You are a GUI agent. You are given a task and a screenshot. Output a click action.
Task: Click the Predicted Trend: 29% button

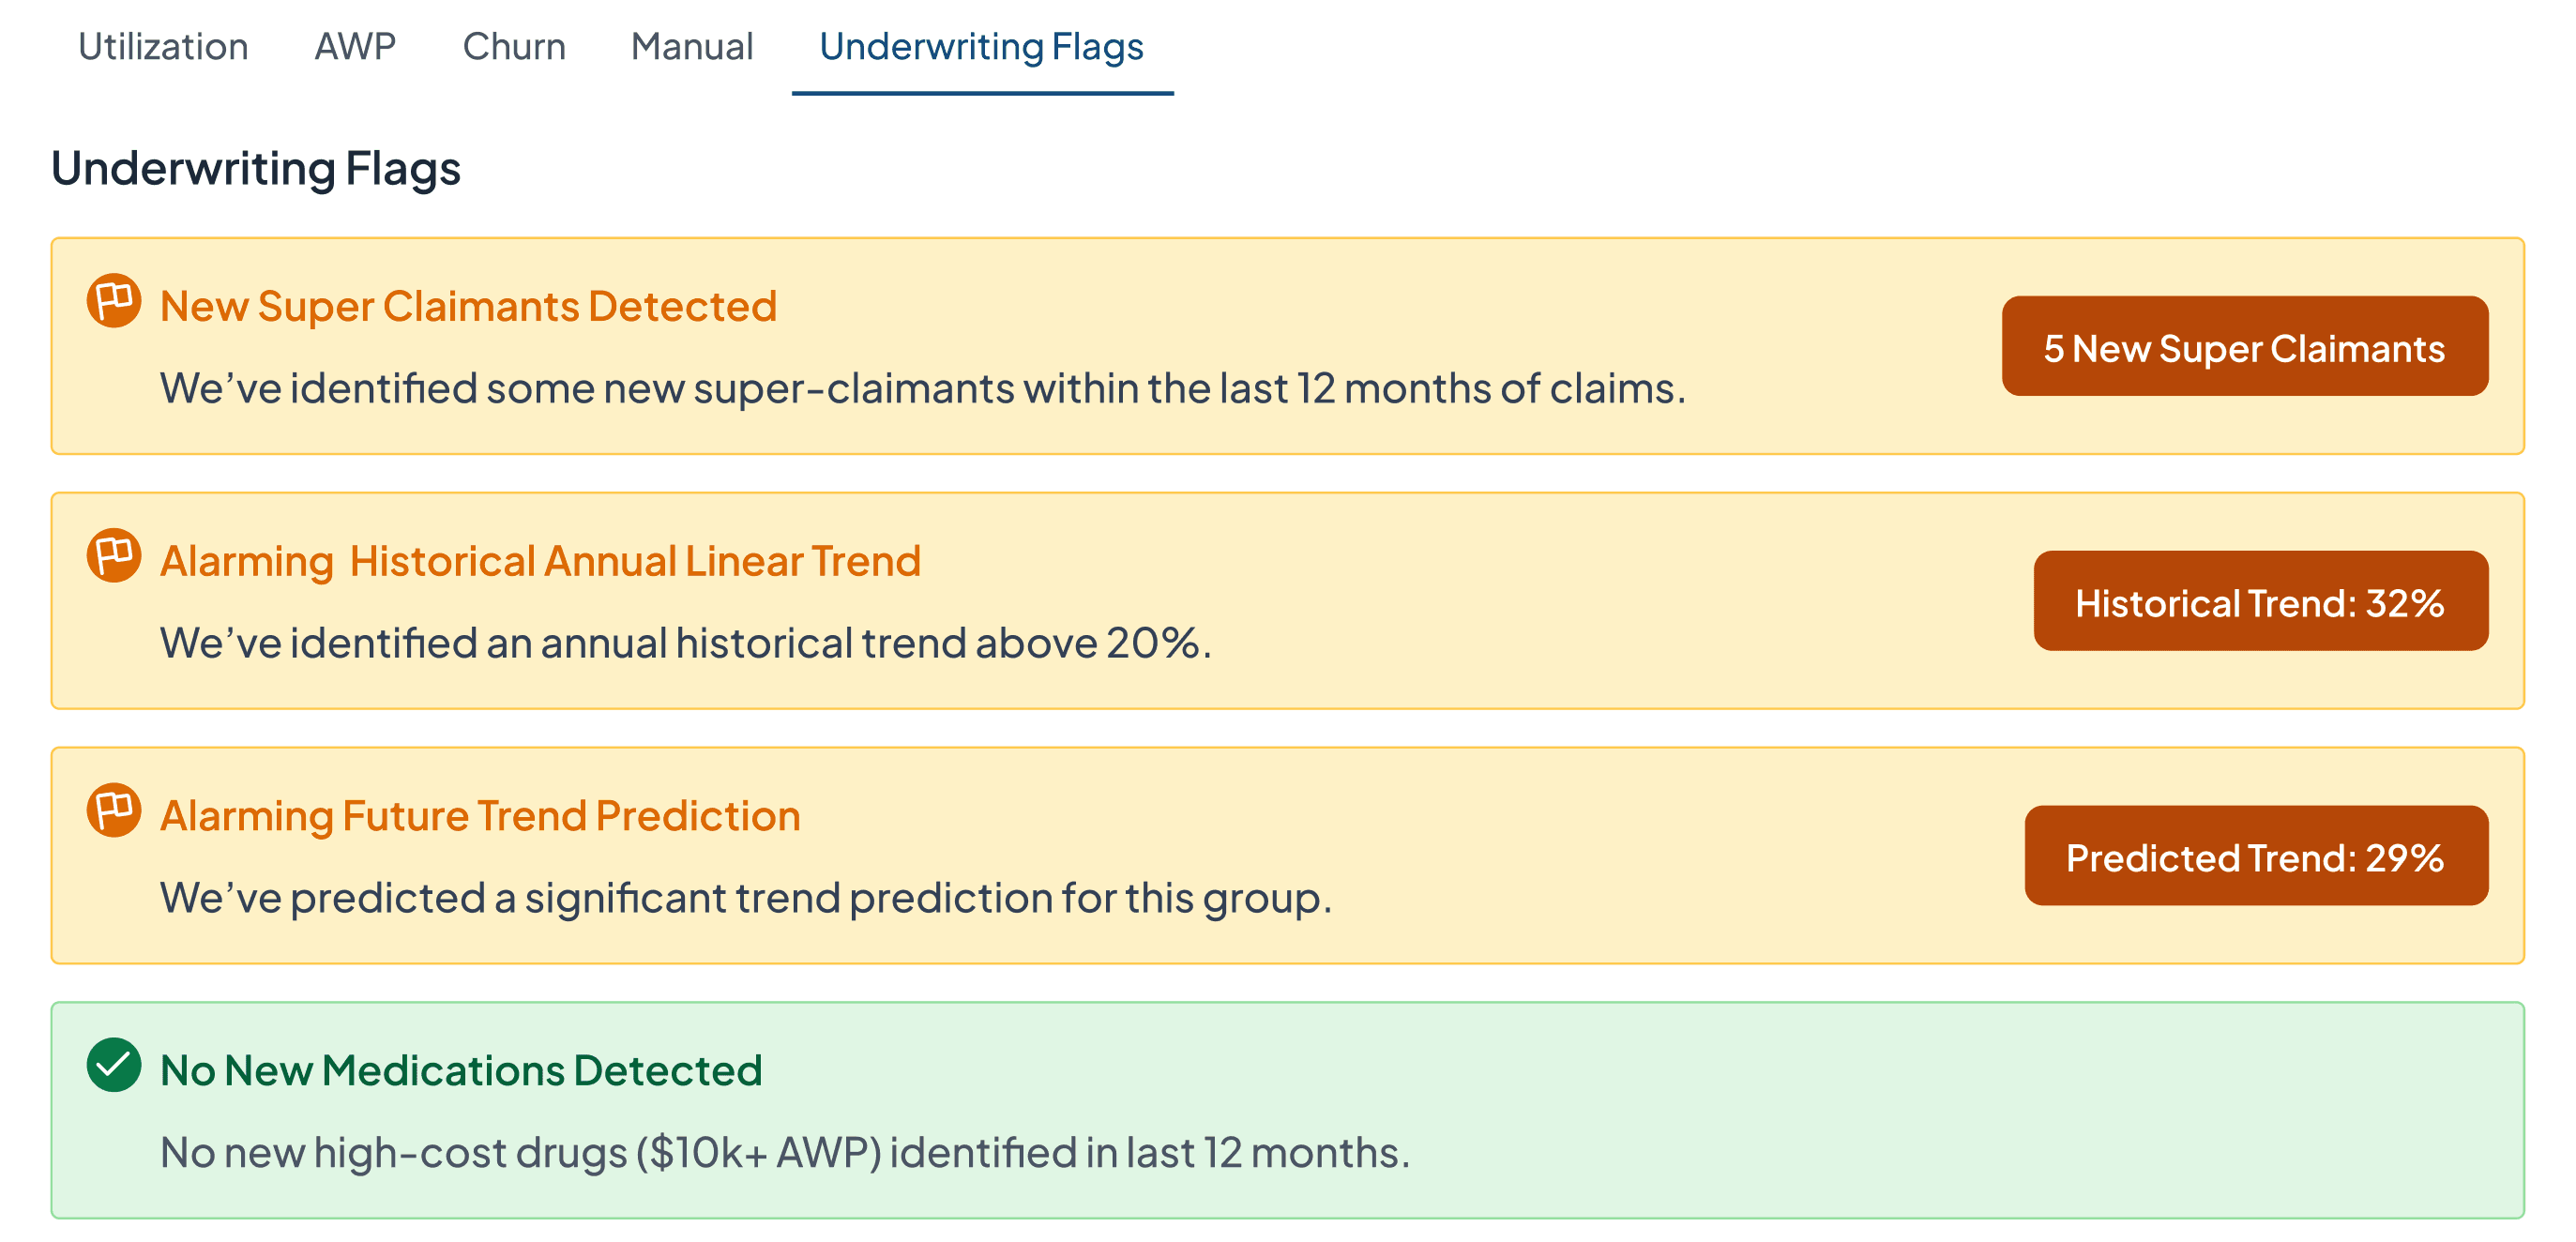point(2256,856)
